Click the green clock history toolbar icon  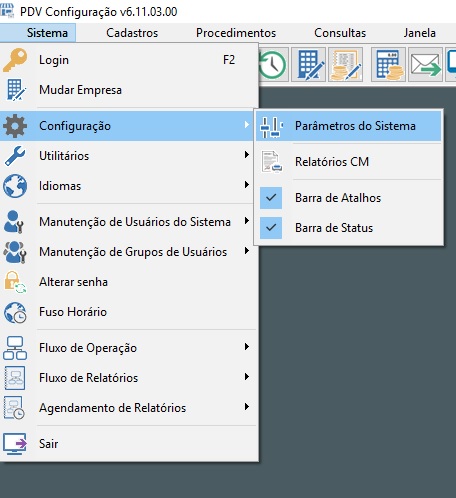pyautogui.click(x=273, y=65)
